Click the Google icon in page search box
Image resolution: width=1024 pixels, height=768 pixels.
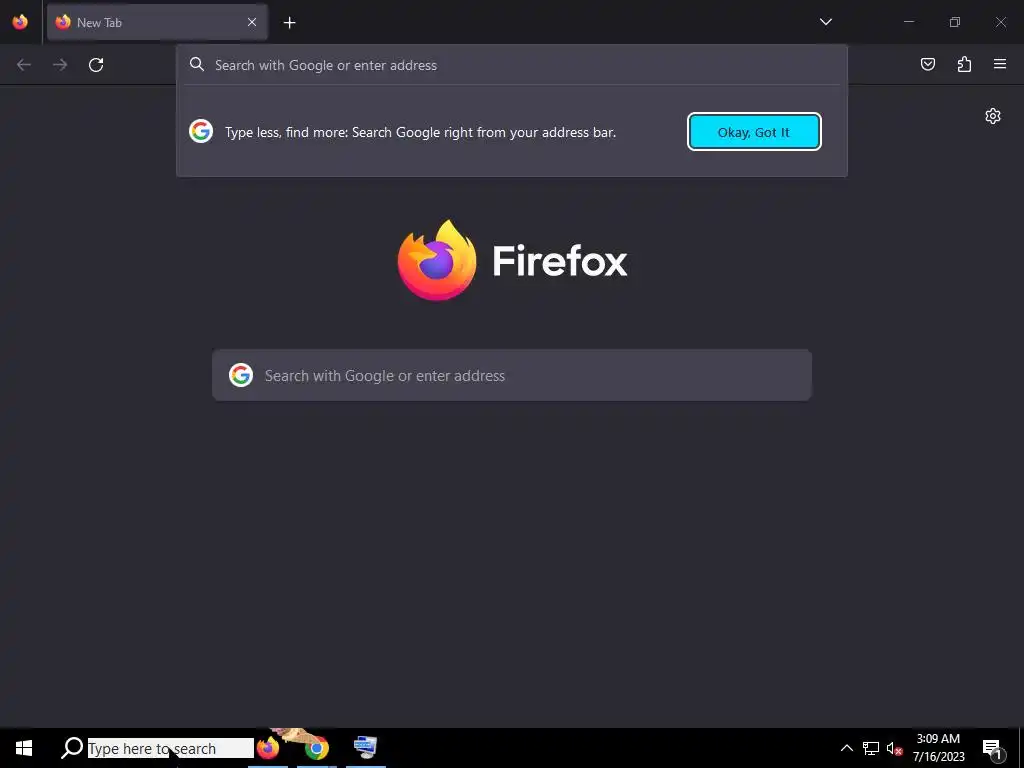241,375
